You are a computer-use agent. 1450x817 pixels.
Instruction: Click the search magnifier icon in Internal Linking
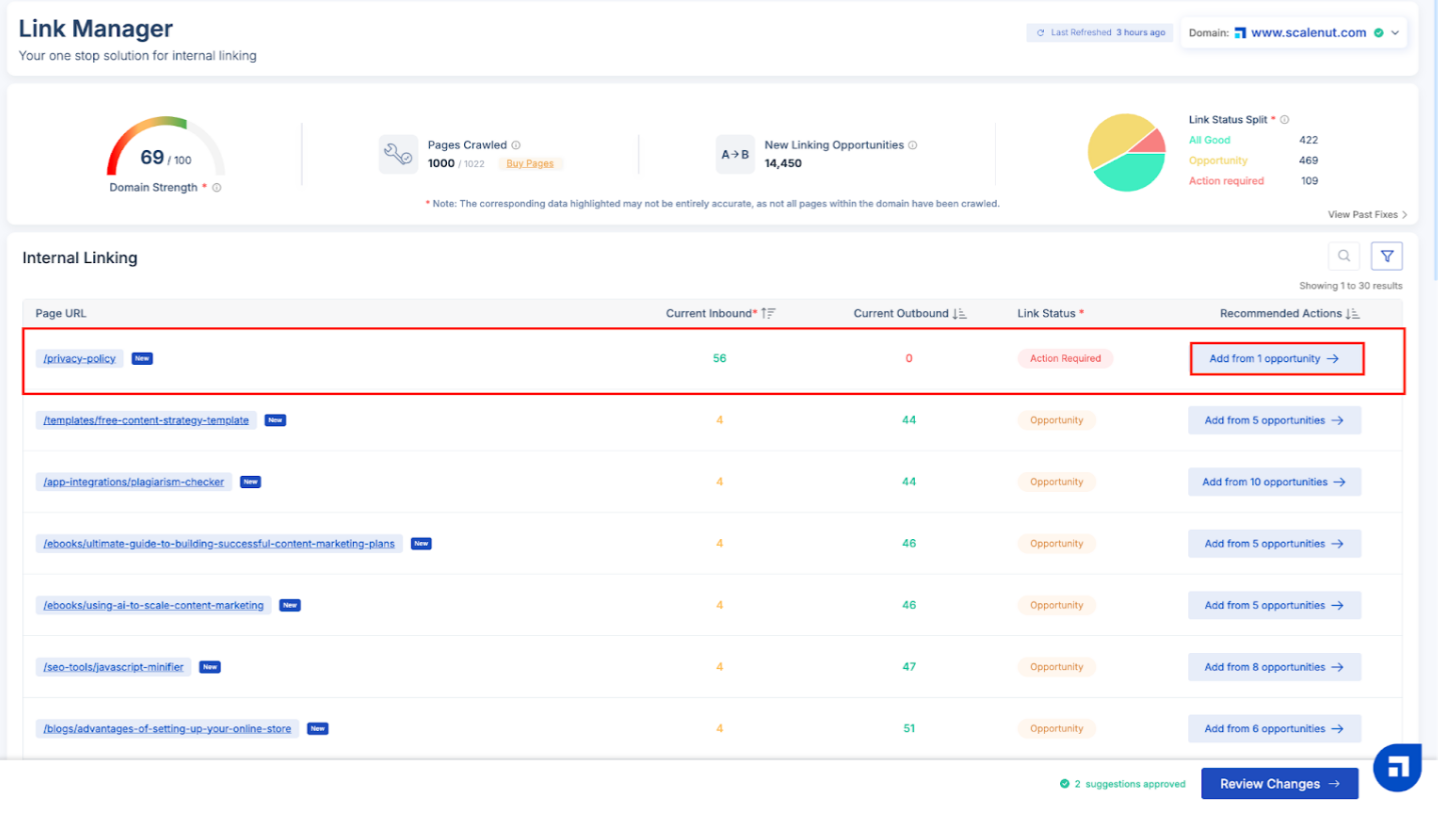click(x=1343, y=257)
